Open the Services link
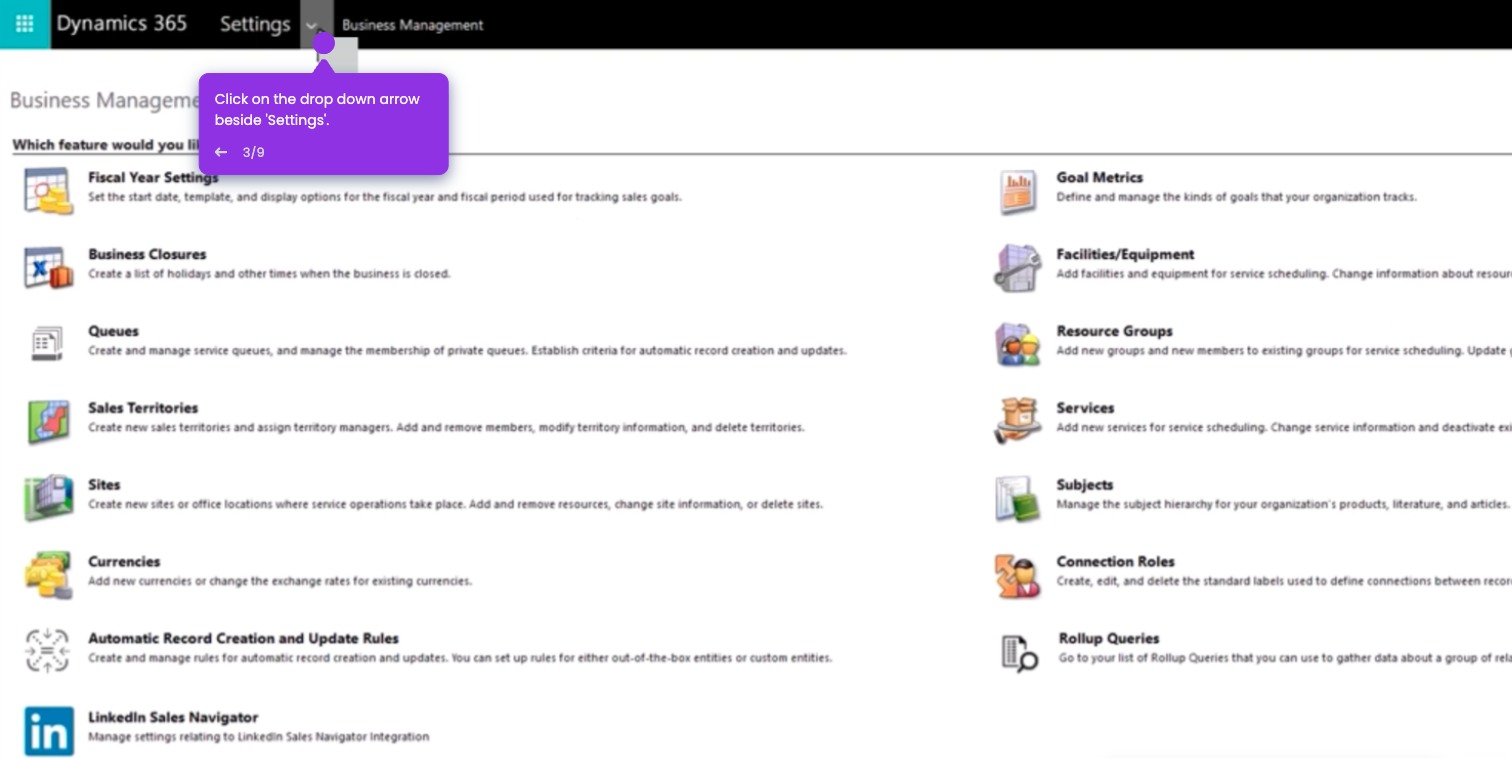 [1085, 408]
